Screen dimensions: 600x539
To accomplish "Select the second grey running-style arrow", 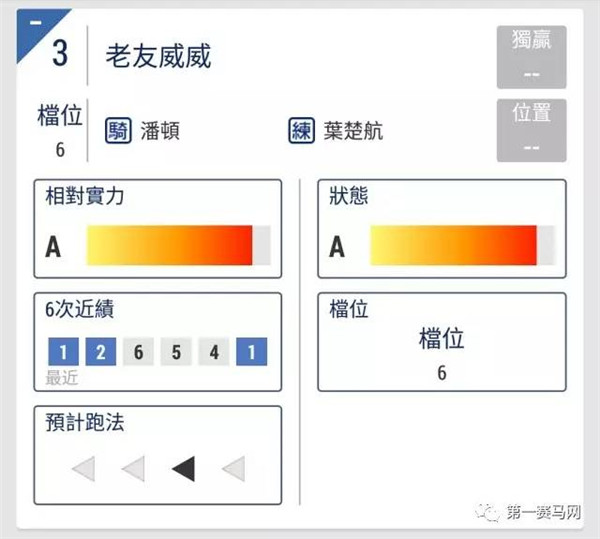I will click(x=133, y=469).
